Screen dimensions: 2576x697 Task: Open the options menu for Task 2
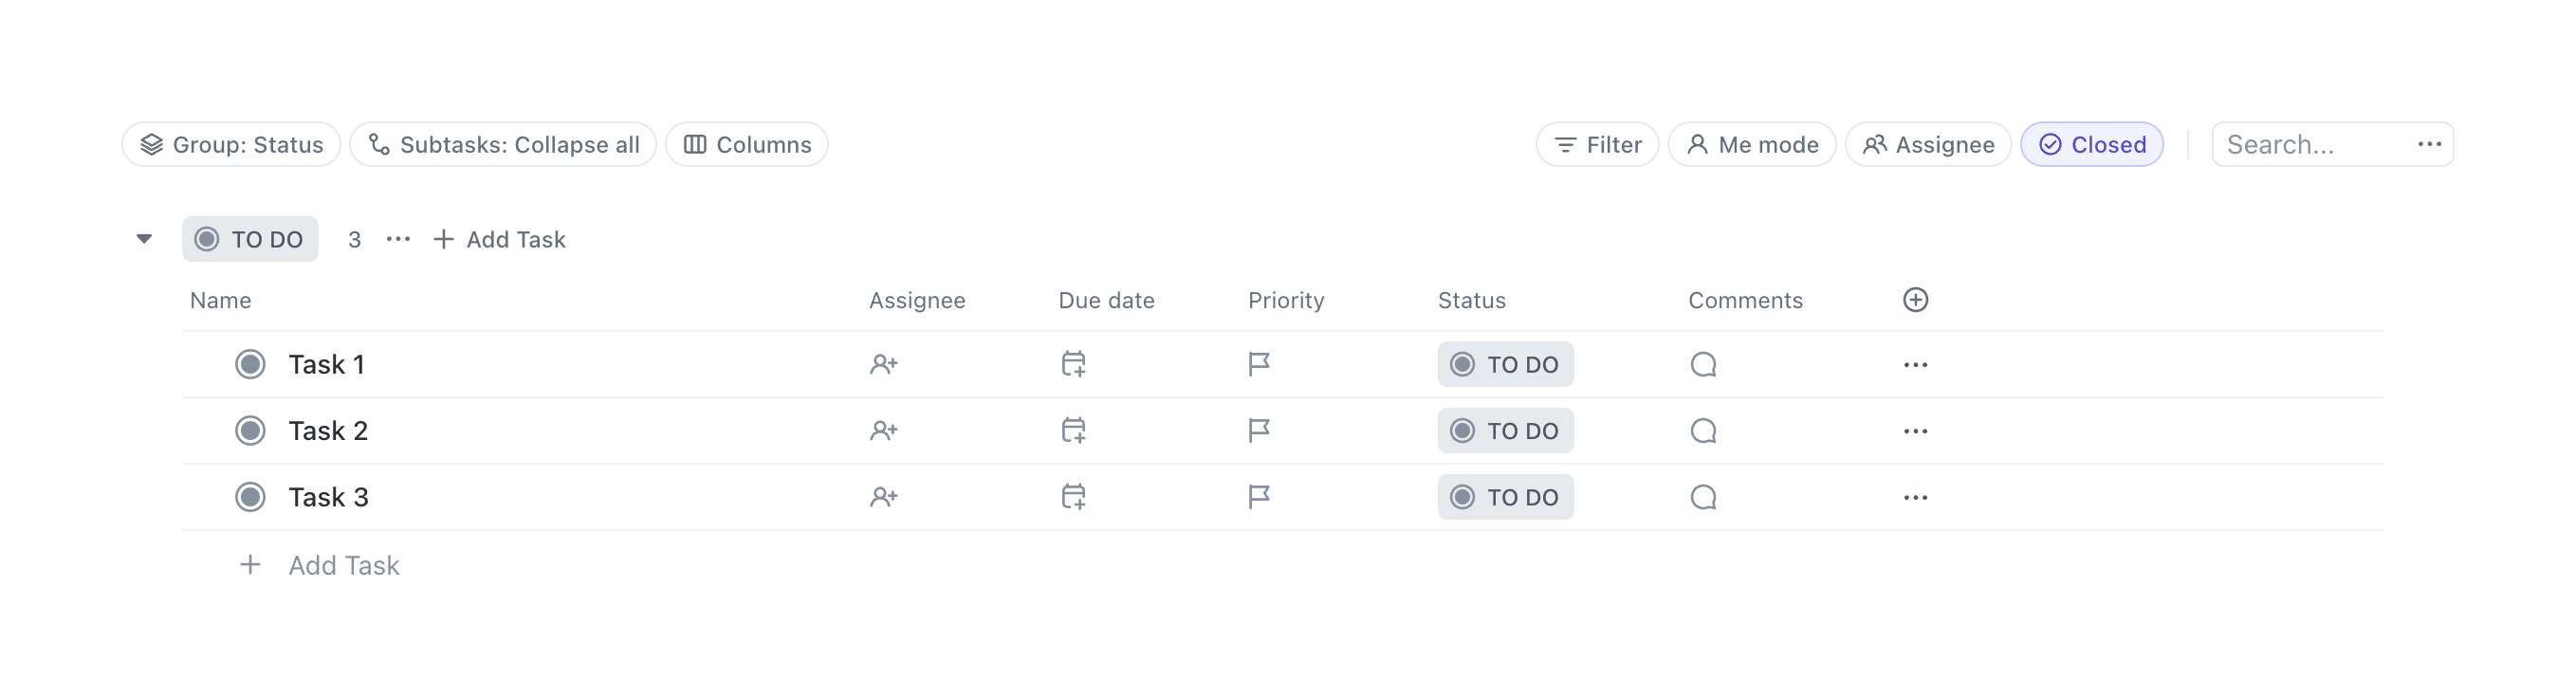tap(1915, 430)
